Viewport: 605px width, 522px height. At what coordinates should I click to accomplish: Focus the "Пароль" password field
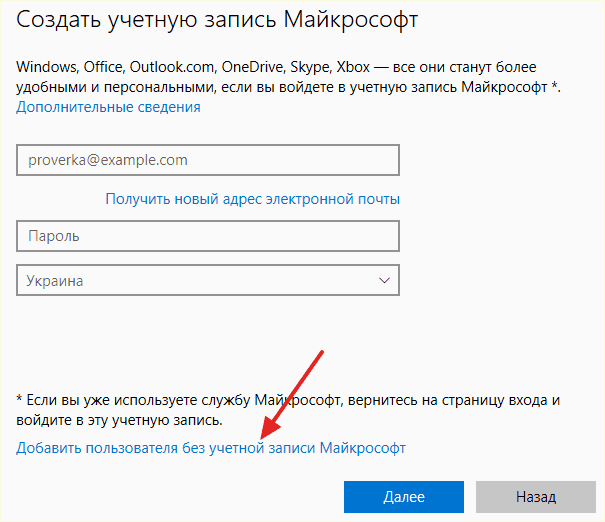click(208, 236)
